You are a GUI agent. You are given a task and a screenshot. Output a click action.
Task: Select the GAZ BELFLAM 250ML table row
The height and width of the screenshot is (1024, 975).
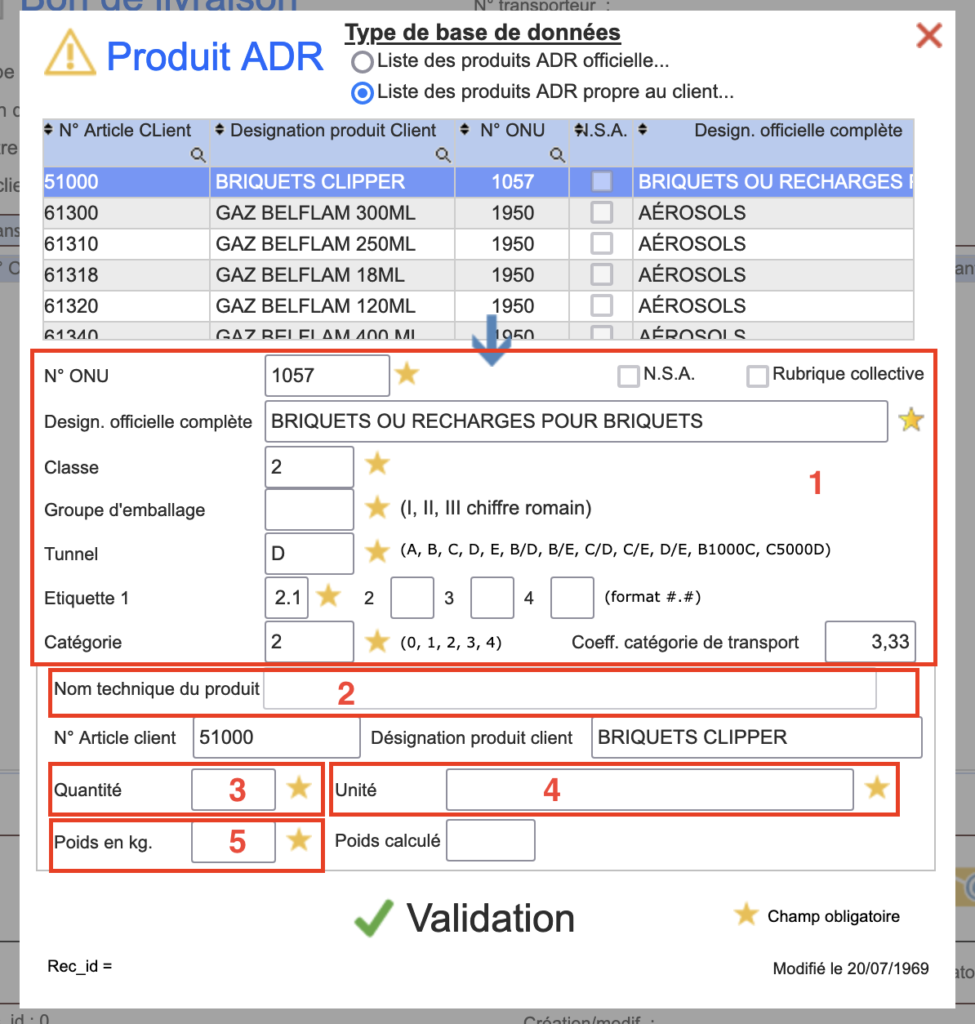pyautogui.click(x=315, y=244)
